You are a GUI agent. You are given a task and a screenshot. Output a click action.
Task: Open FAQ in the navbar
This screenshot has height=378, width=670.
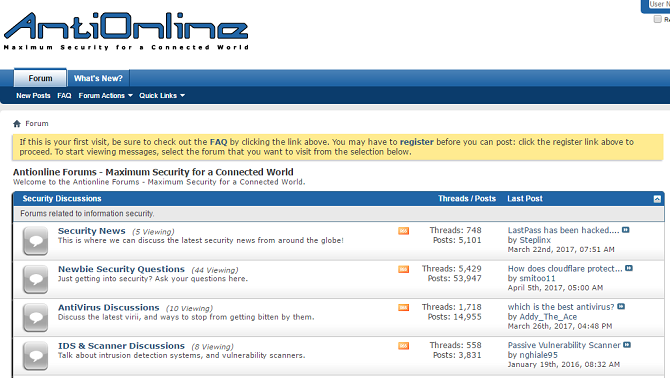[64, 96]
